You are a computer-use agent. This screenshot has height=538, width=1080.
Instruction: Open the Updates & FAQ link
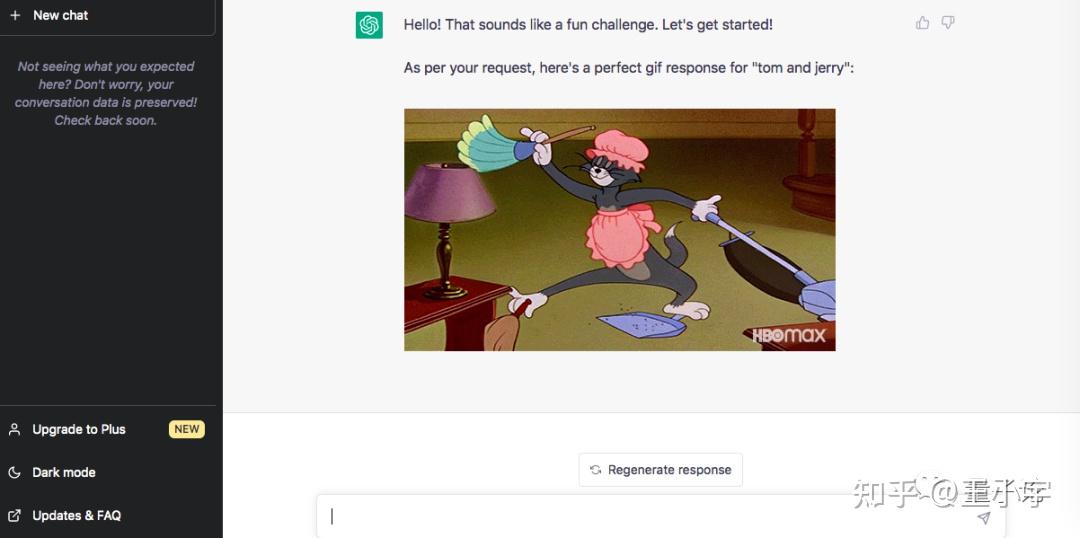point(76,515)
